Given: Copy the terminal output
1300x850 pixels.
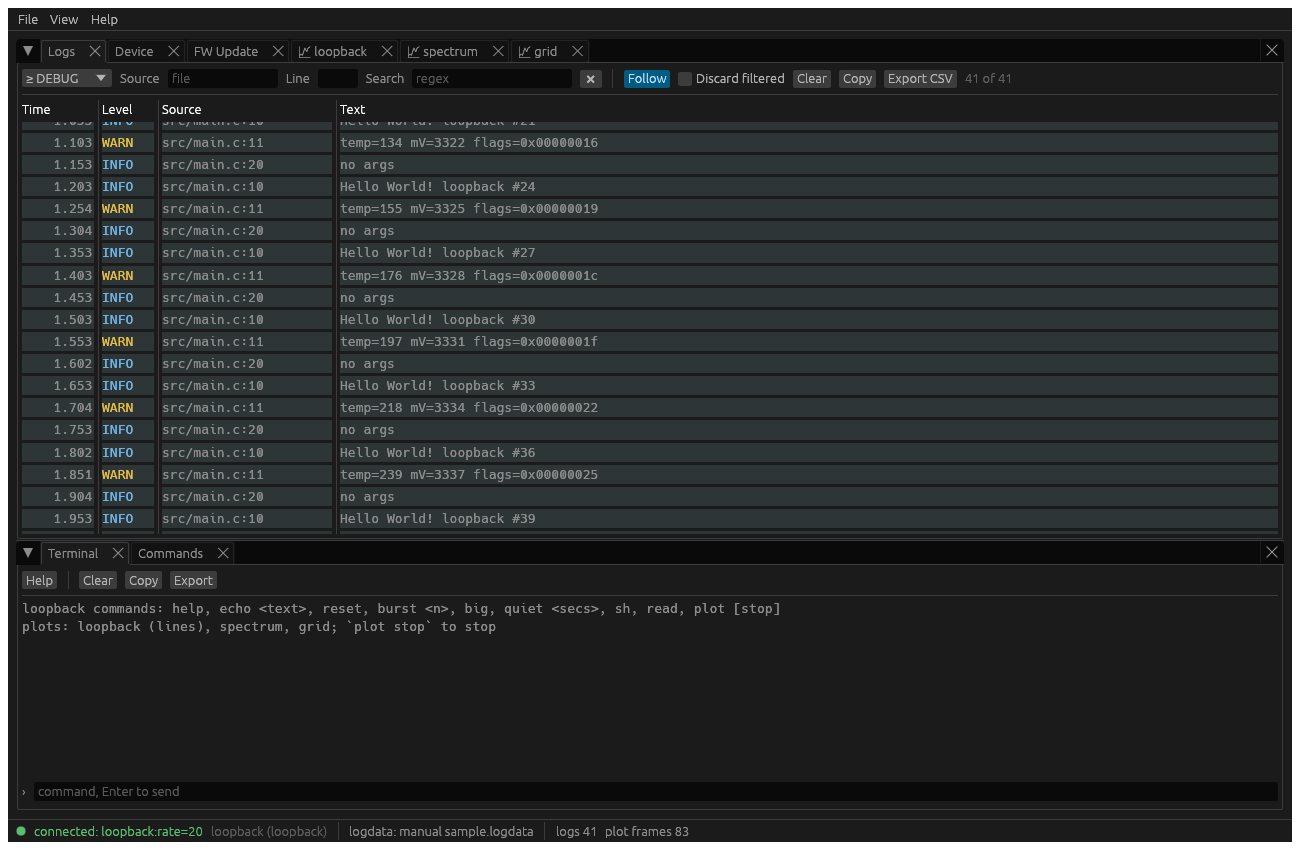Looking at the screenshot, I should coord(143,581).
